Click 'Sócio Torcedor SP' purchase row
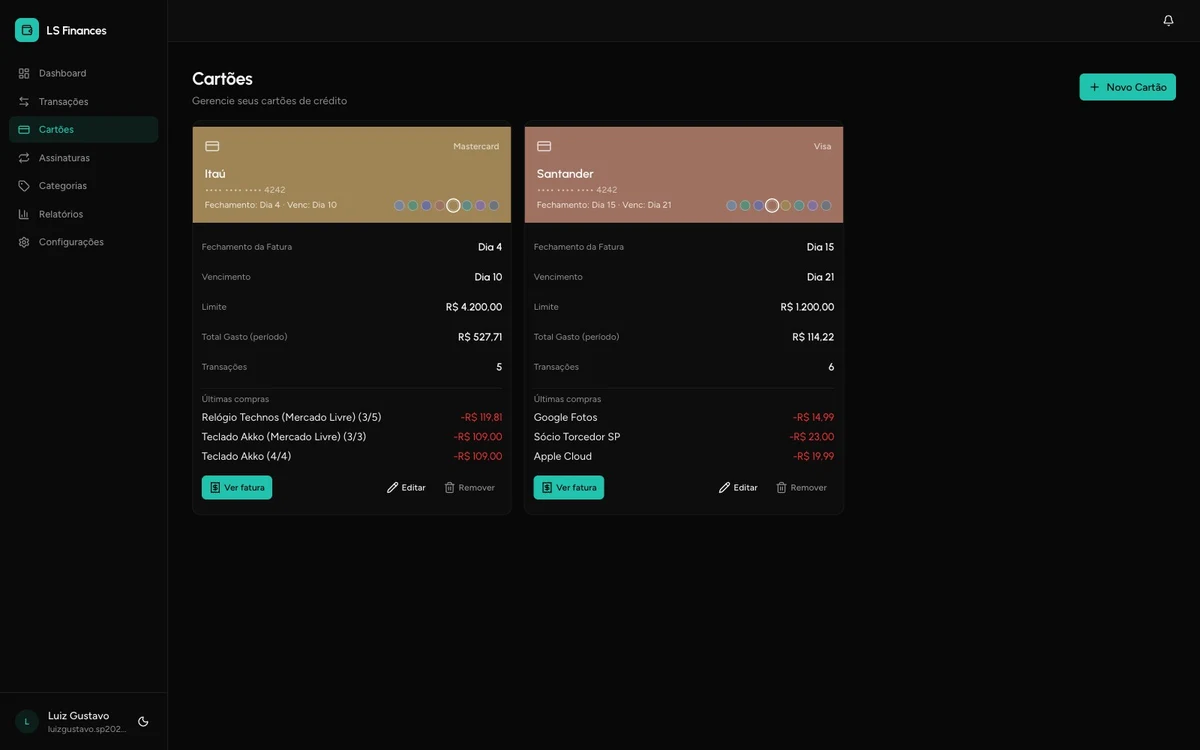This screenshot has width=1200, height=750. tap(684, 437)
